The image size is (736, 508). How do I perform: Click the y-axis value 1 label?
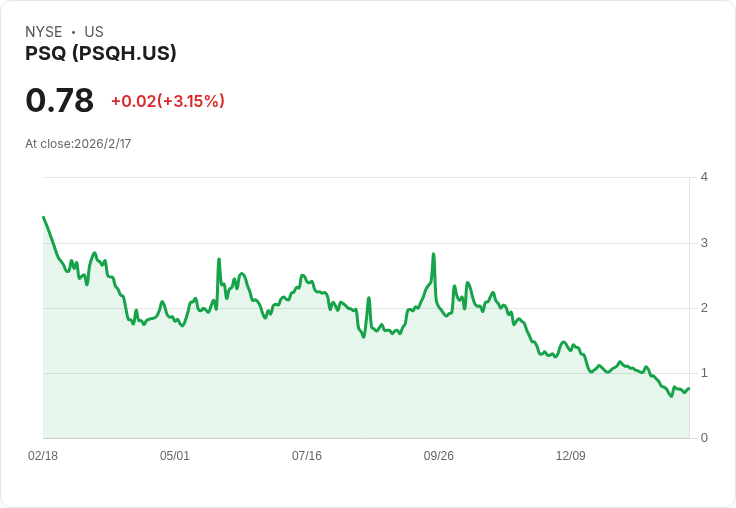click(704, 373)
